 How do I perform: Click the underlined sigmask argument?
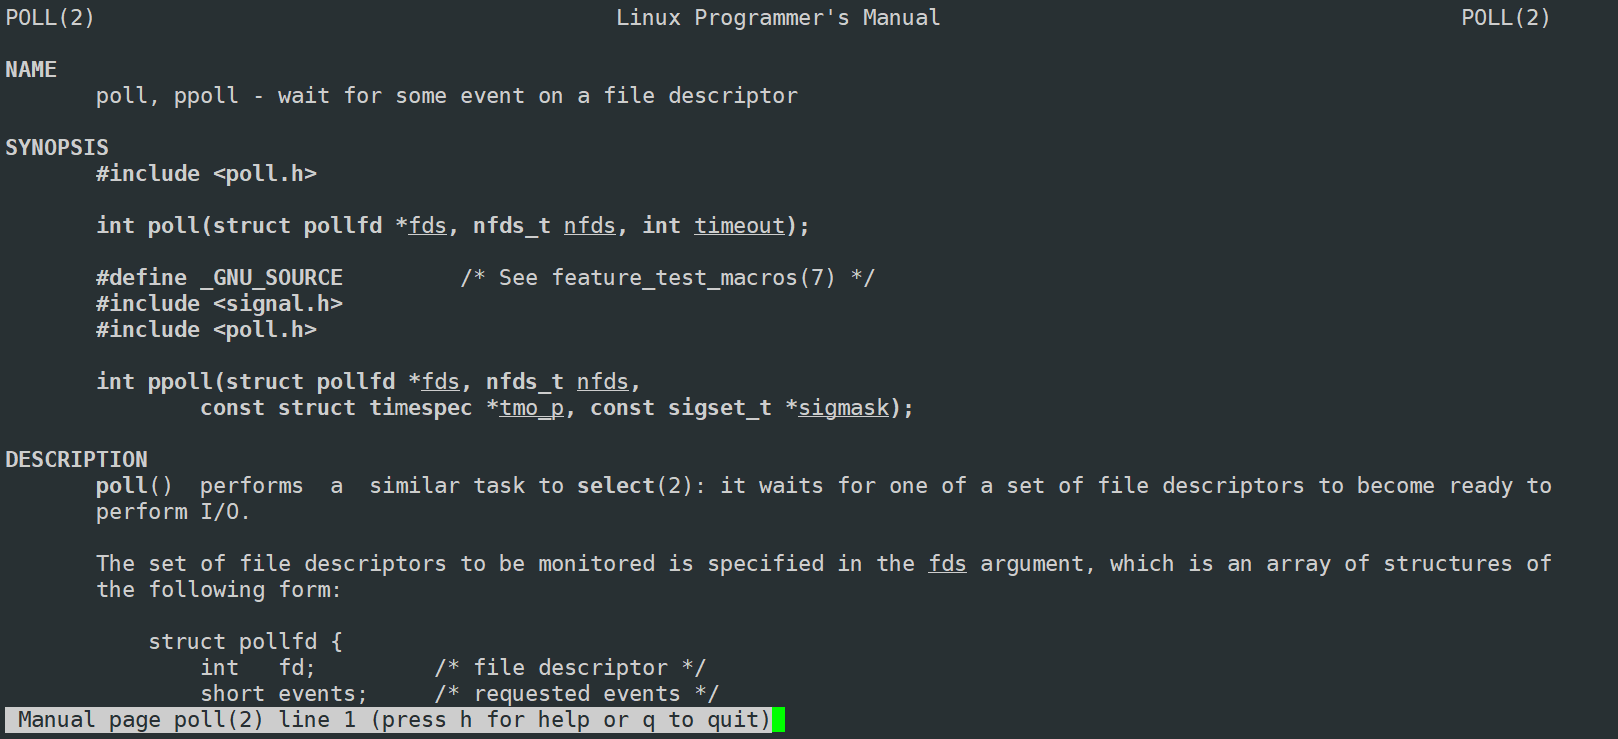[x=844, y=408]
